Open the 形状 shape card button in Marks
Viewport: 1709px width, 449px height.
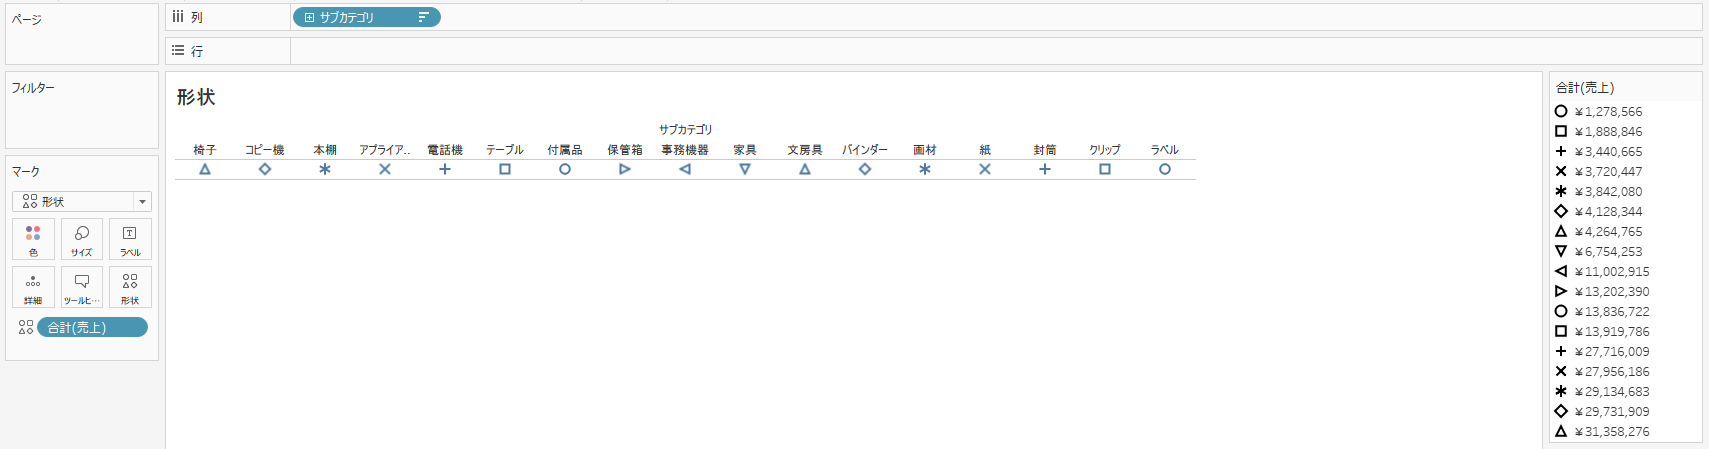tap(130, 287)
